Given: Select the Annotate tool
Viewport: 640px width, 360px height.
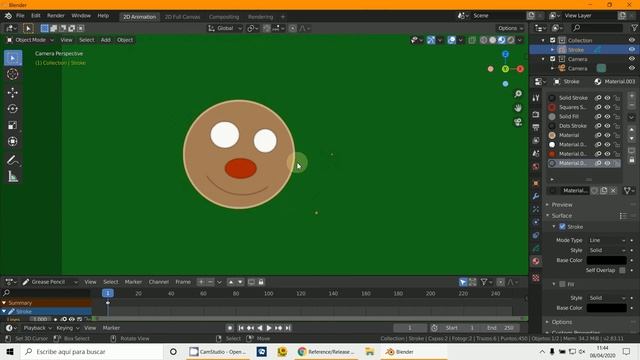Looking at the screenshot, I should [x=13, y=160].
